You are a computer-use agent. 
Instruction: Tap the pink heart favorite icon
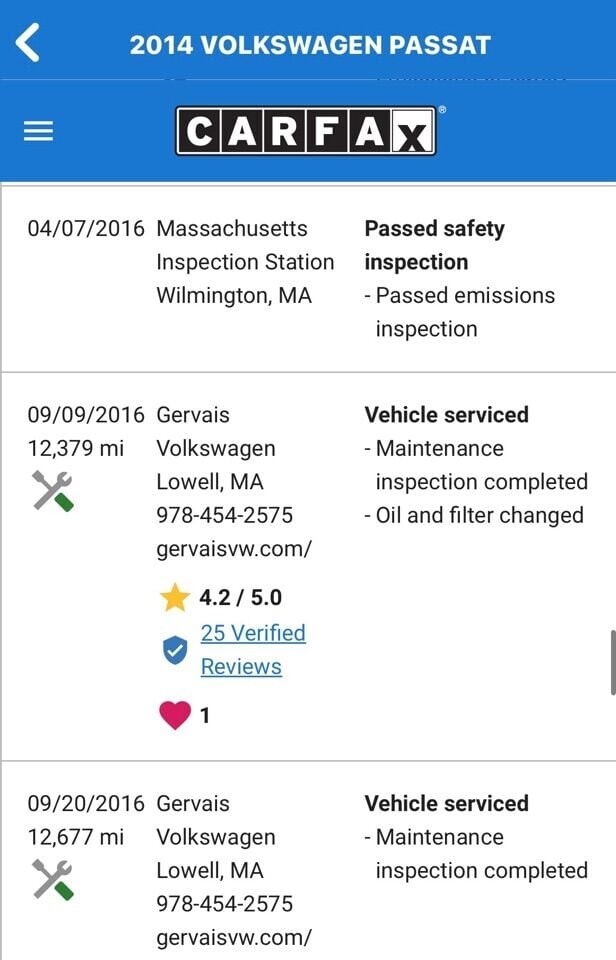pos(175,715)
